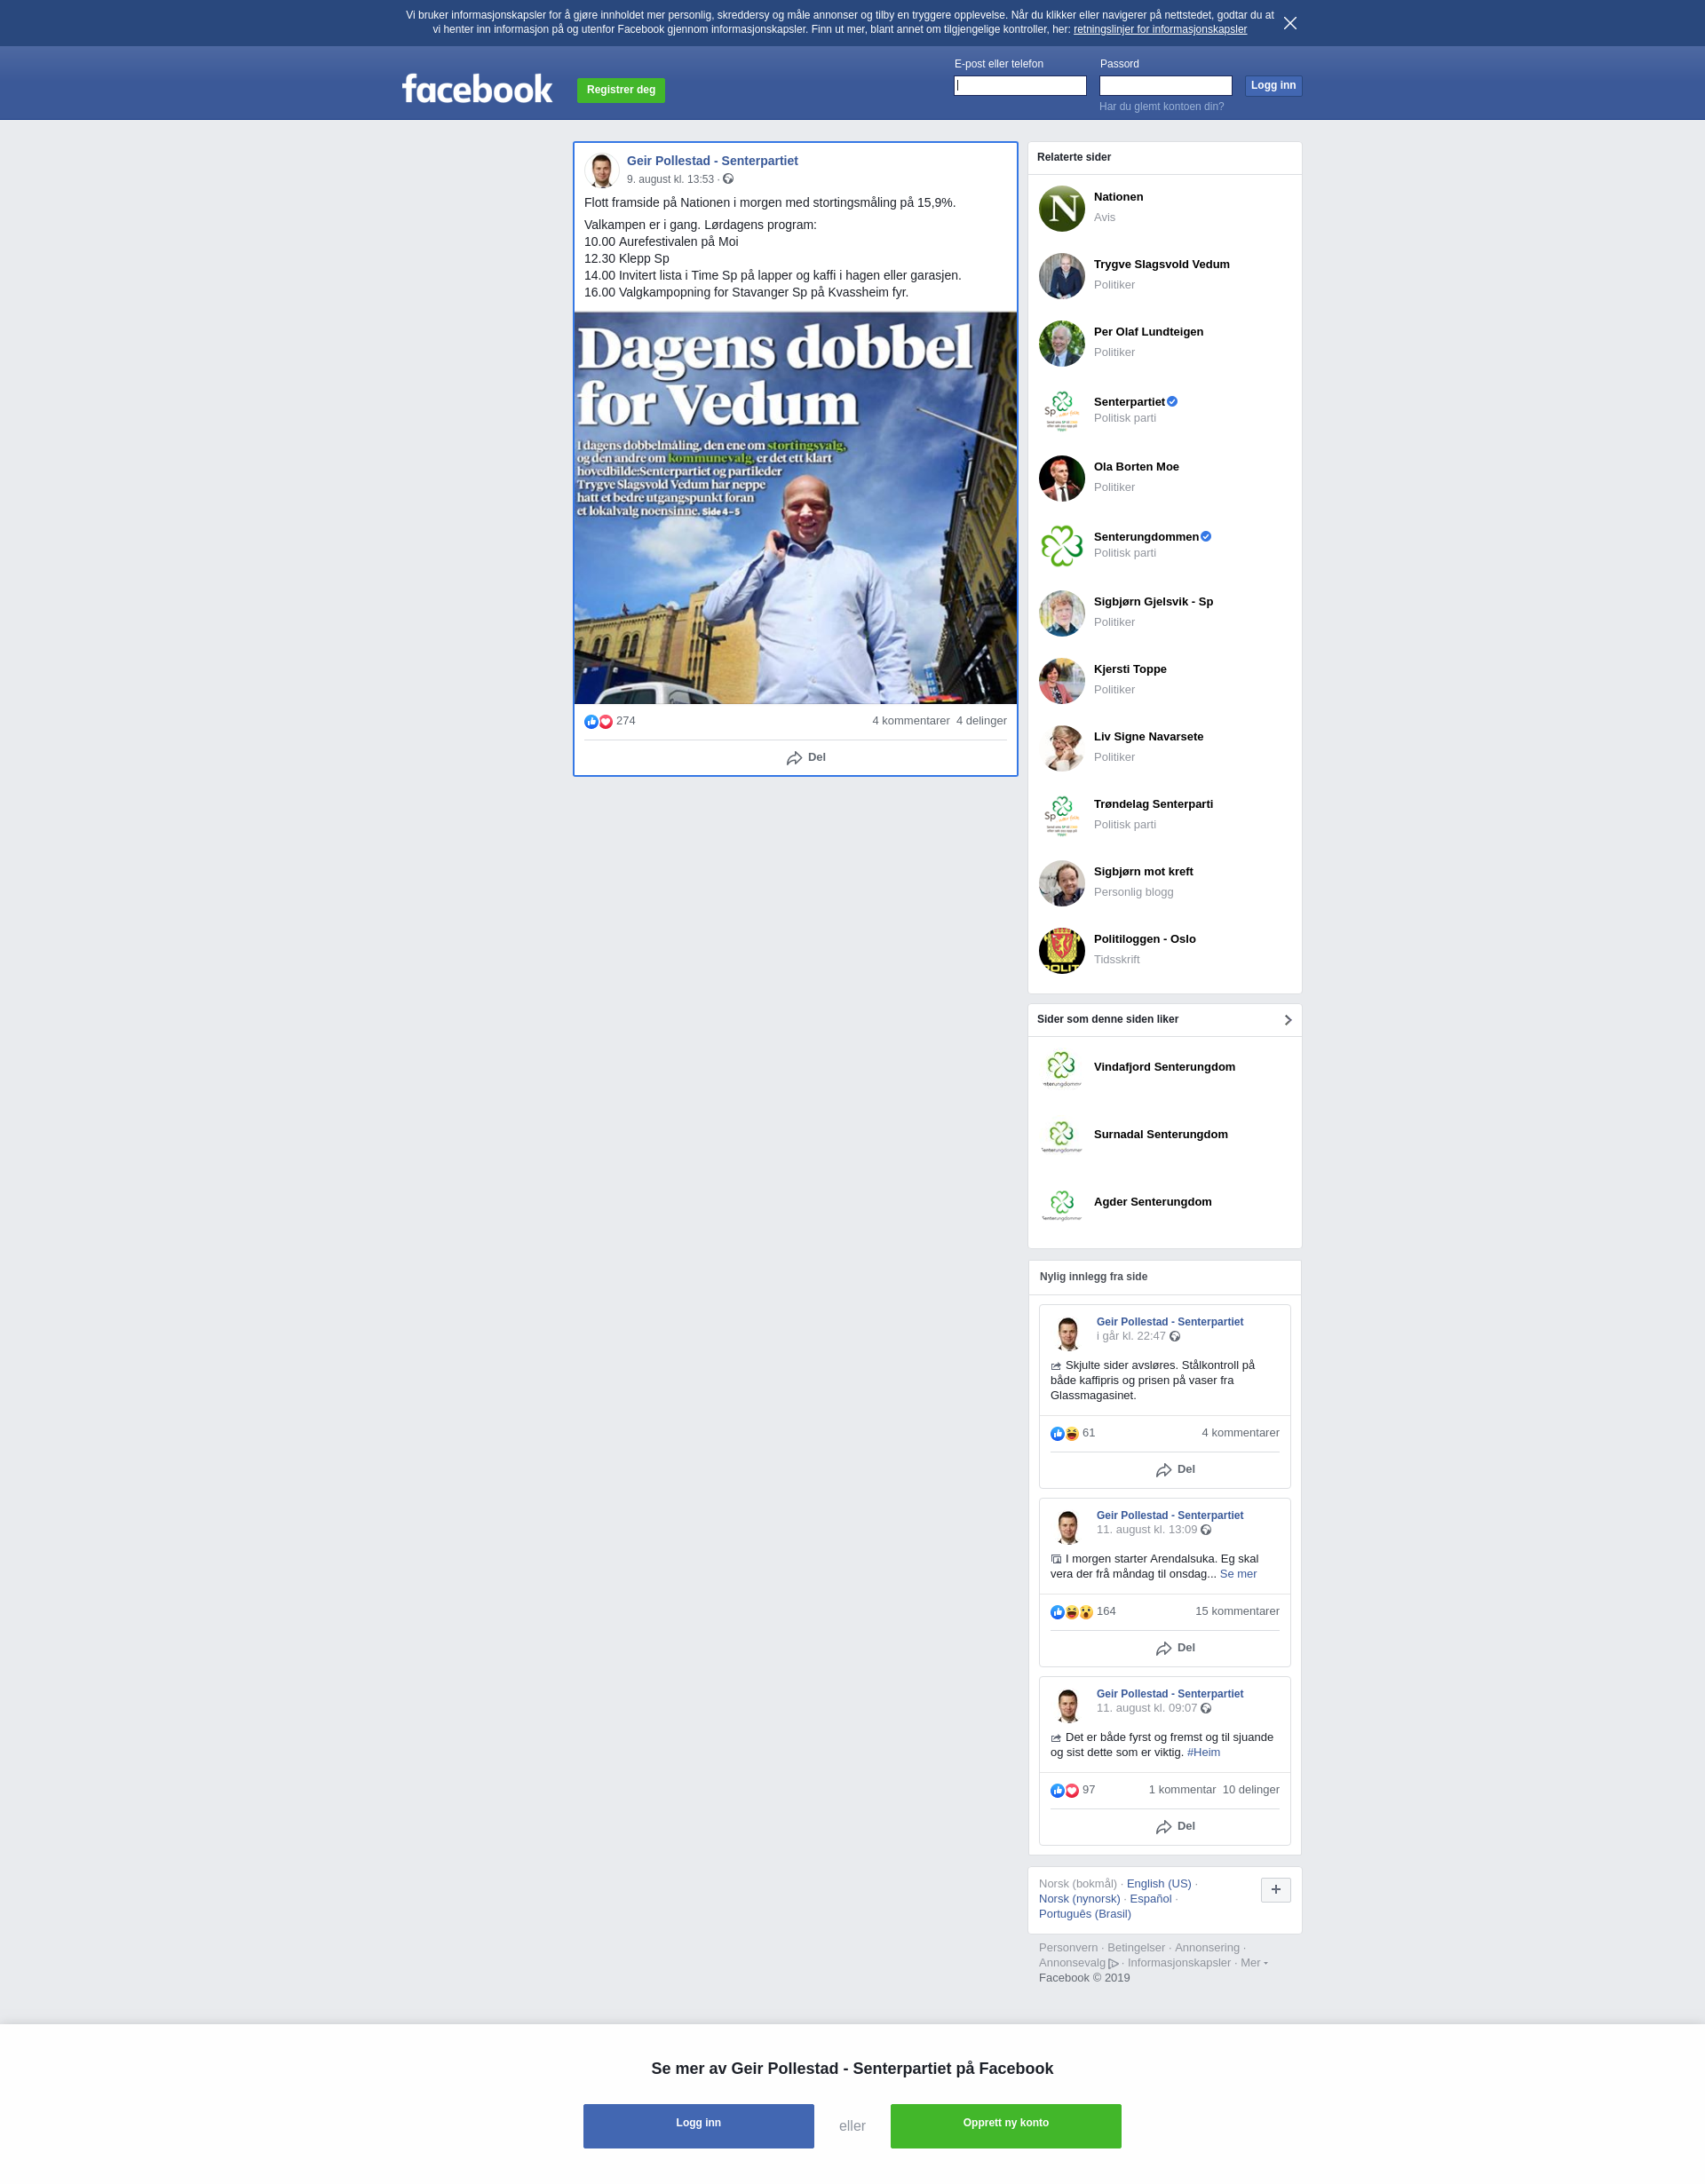Click the like reaction icon with 274
This screenshot has height=2184, width=1705.
coord(591,722)
